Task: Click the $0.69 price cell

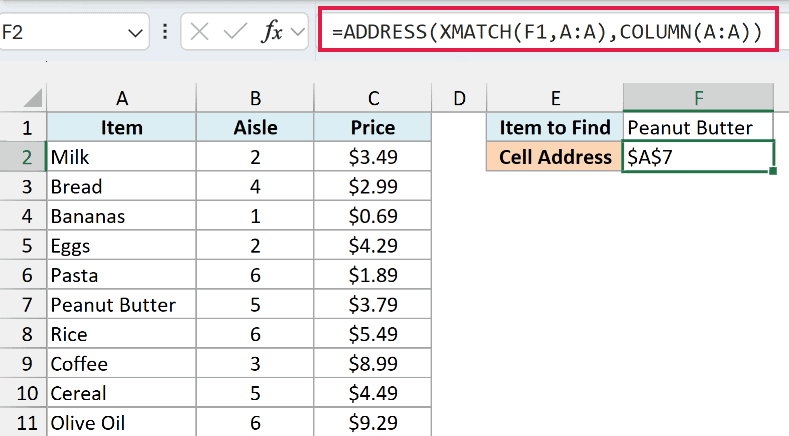Action: click(373, 216)
